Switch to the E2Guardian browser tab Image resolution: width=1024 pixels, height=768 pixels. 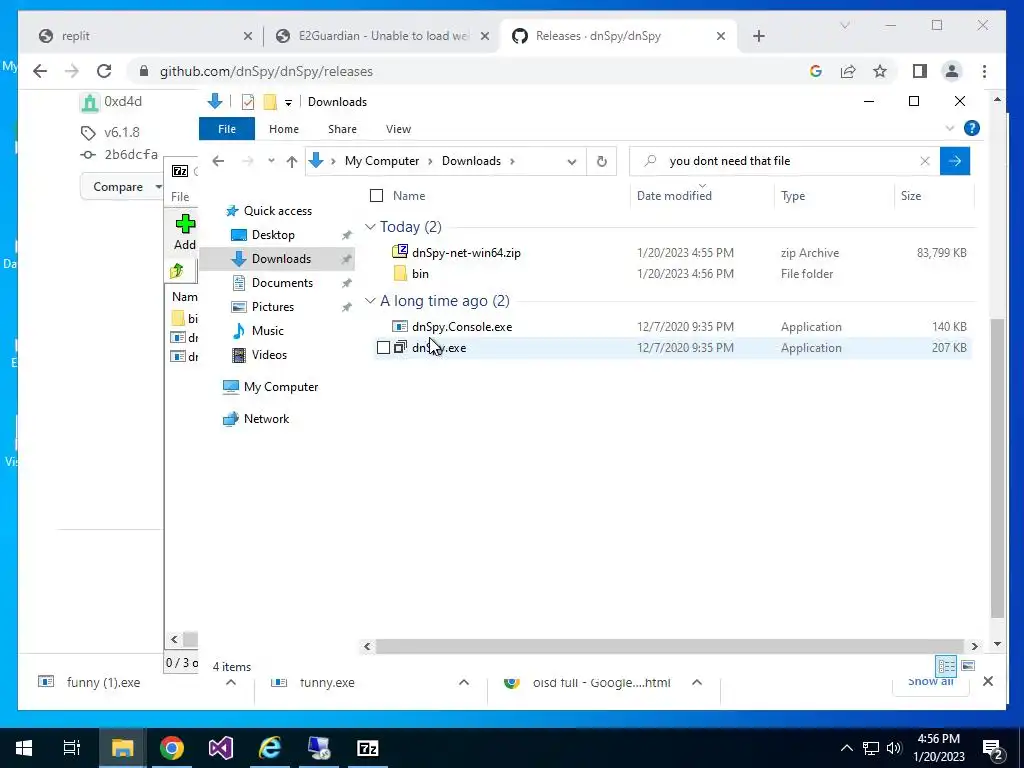click(x=384, y=36)
